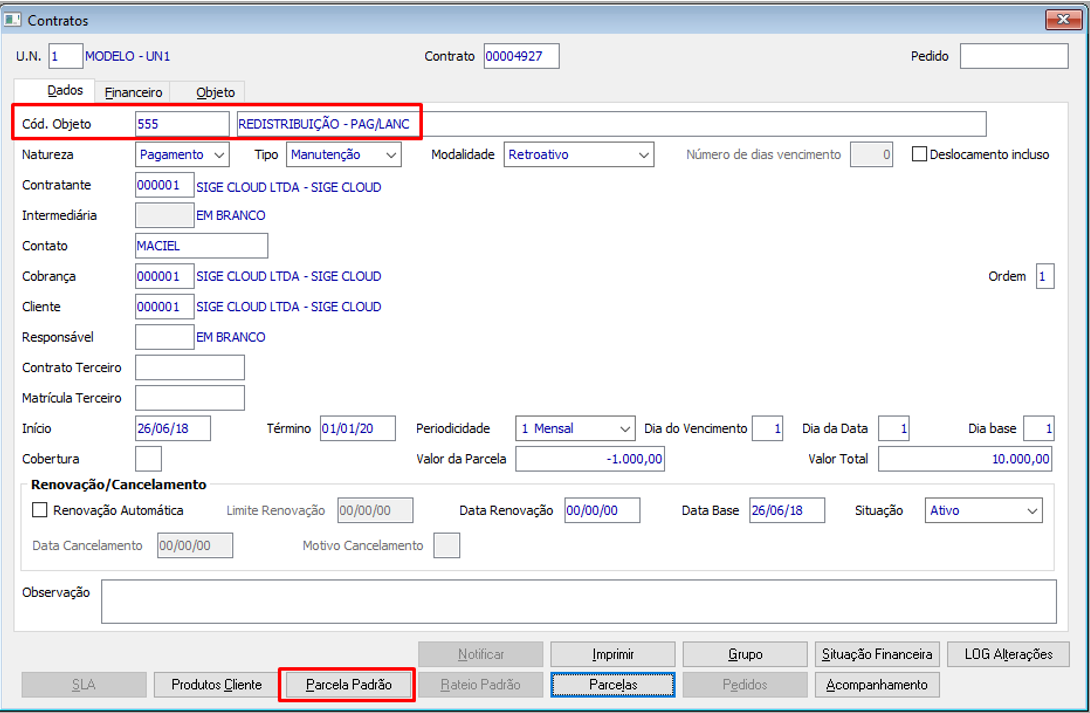Click the Dia base field

(1039, 428)
